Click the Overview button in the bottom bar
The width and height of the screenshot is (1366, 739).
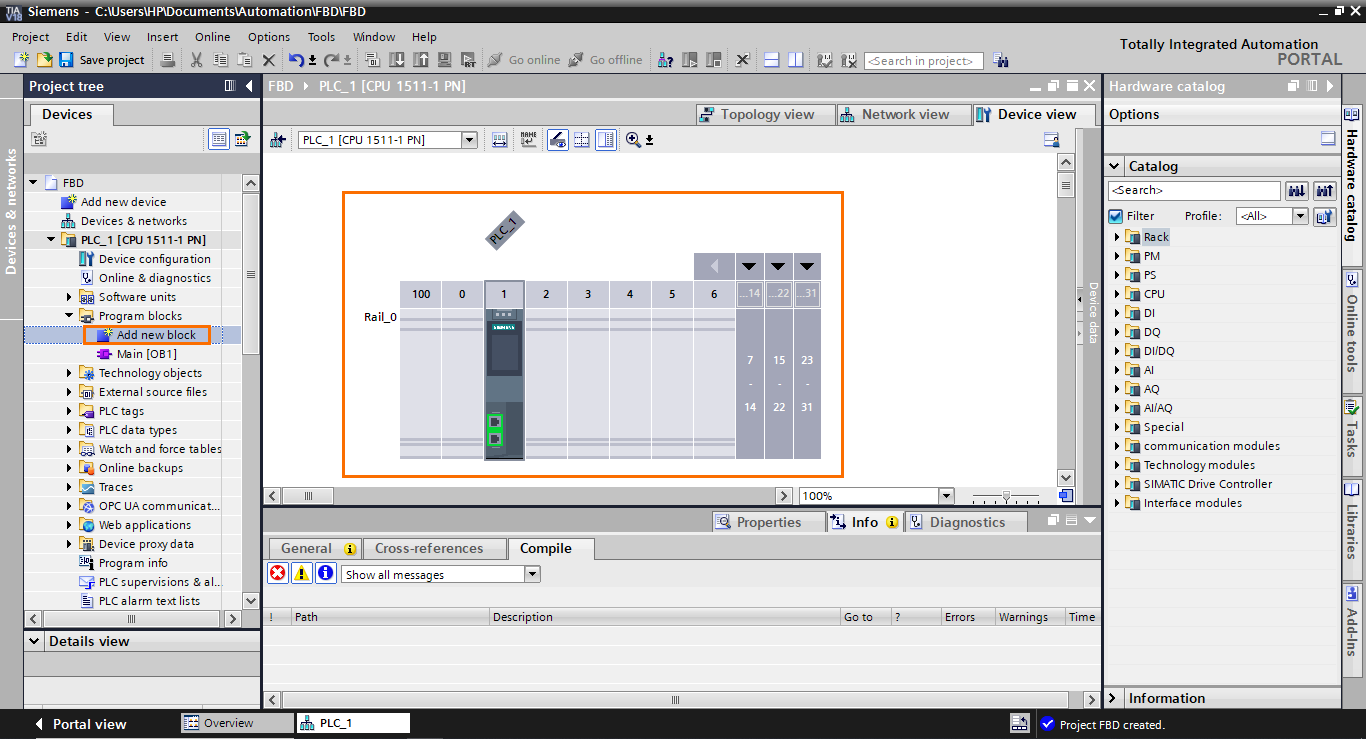(x=237, y=723)
